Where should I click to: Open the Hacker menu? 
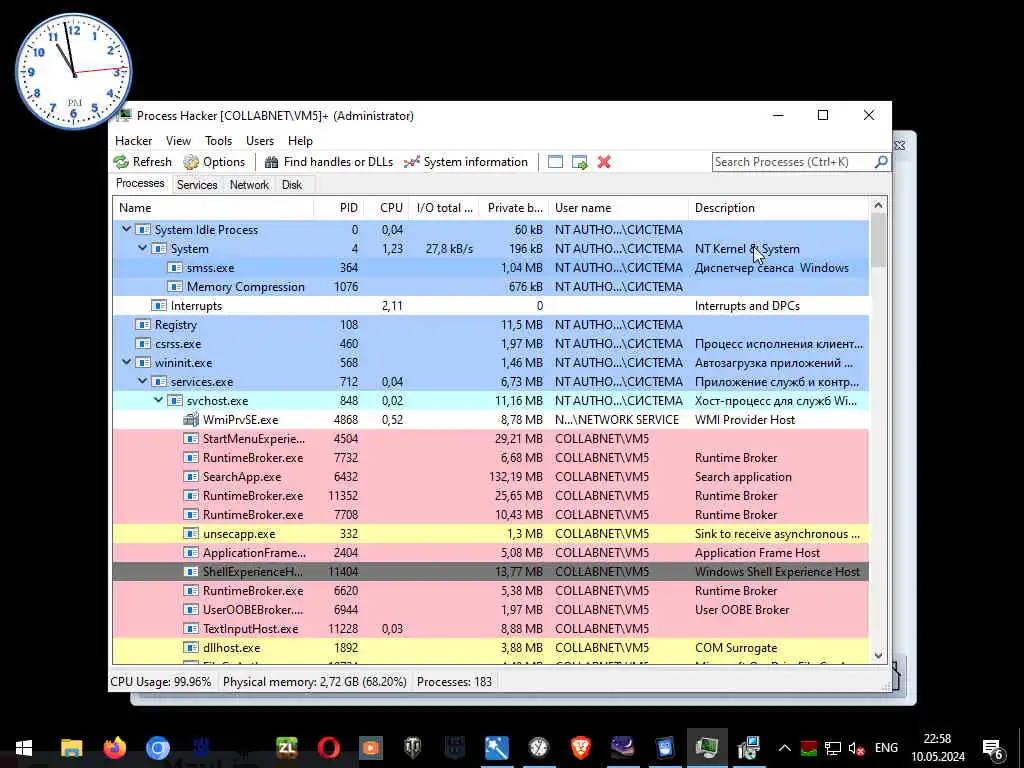(x=133, y=141)
